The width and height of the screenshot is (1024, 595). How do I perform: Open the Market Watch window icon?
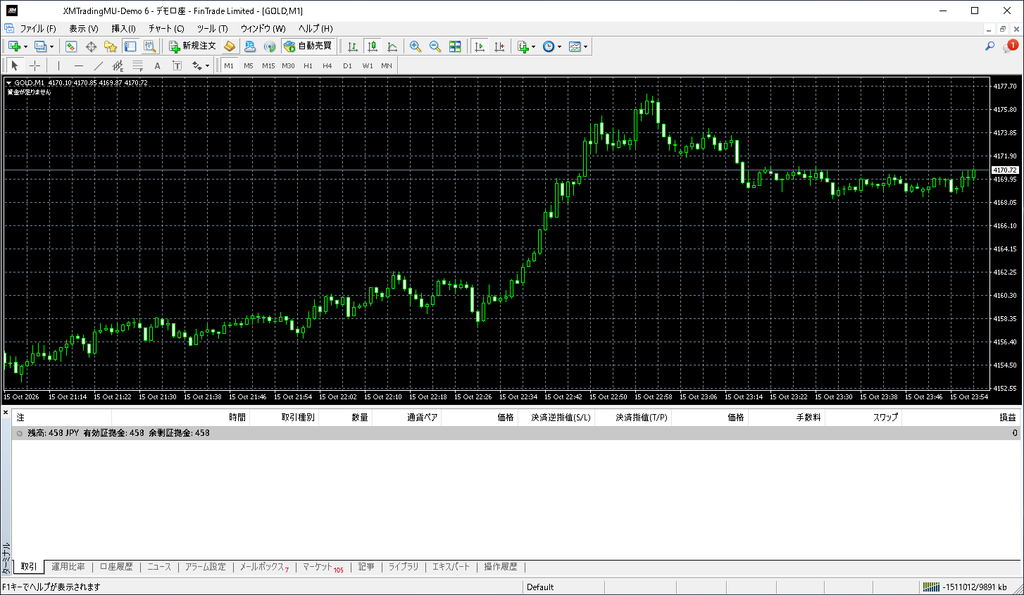(71, 46)
